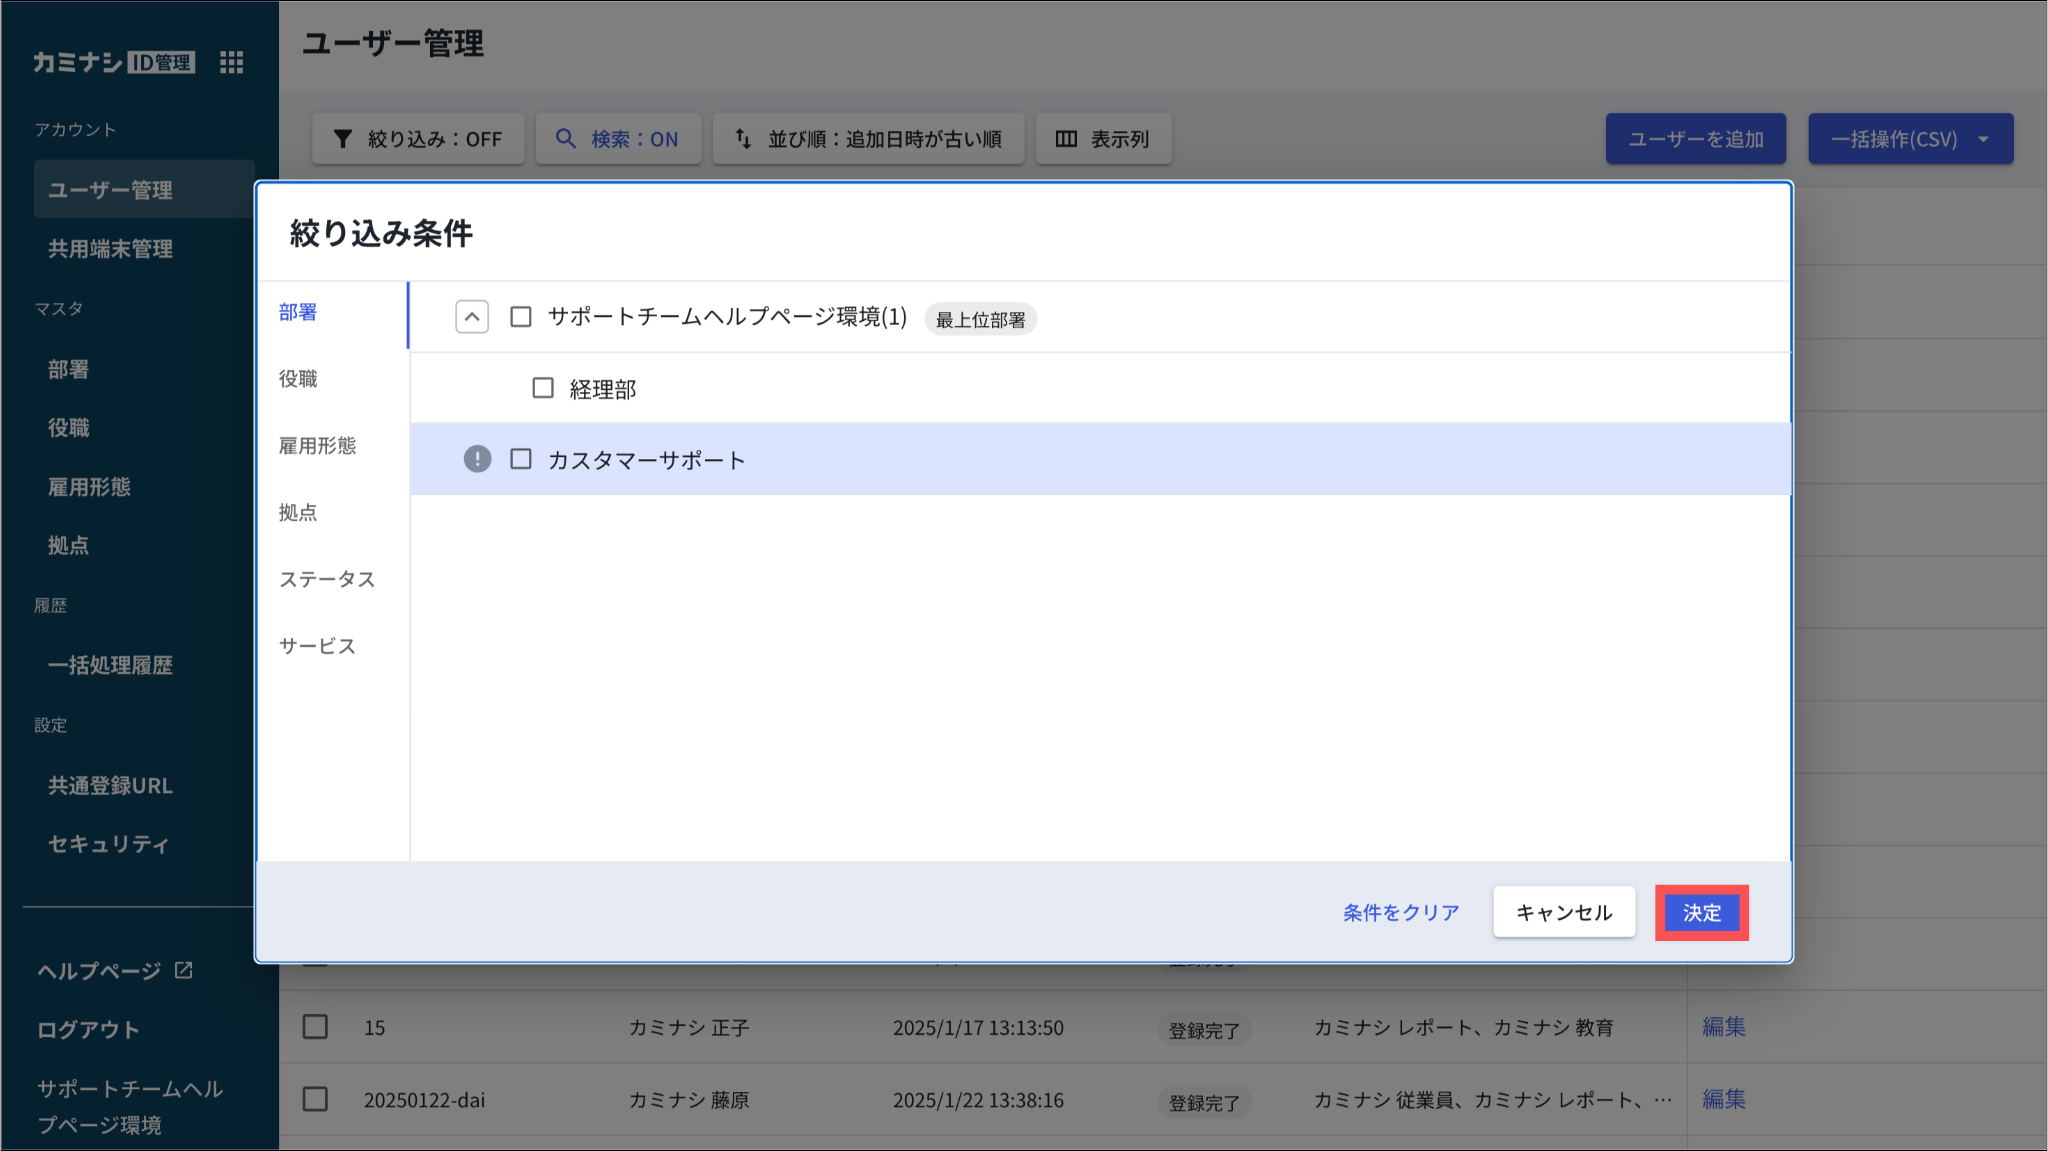Switch to the ステータス filter tab
The width and height of the screenshot is (2048, 1151).
pos(327,579)
